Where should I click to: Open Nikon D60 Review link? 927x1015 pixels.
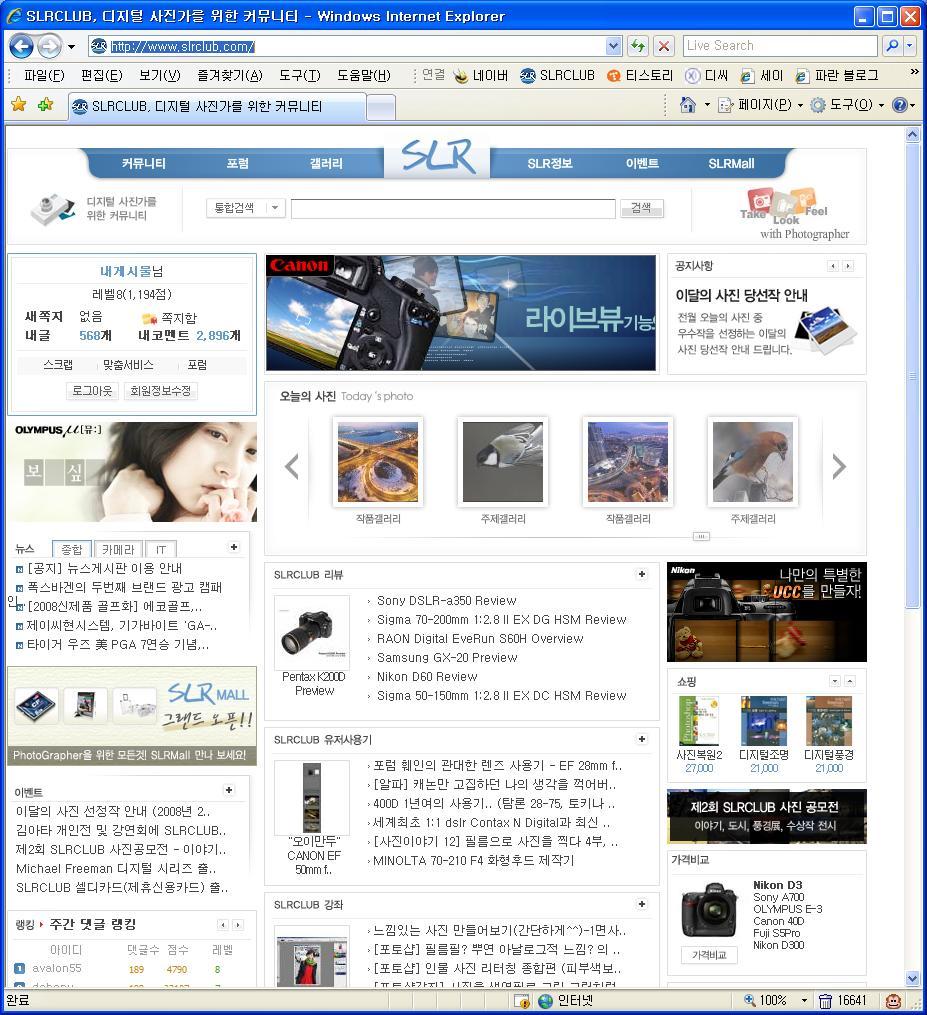(427, 676)
